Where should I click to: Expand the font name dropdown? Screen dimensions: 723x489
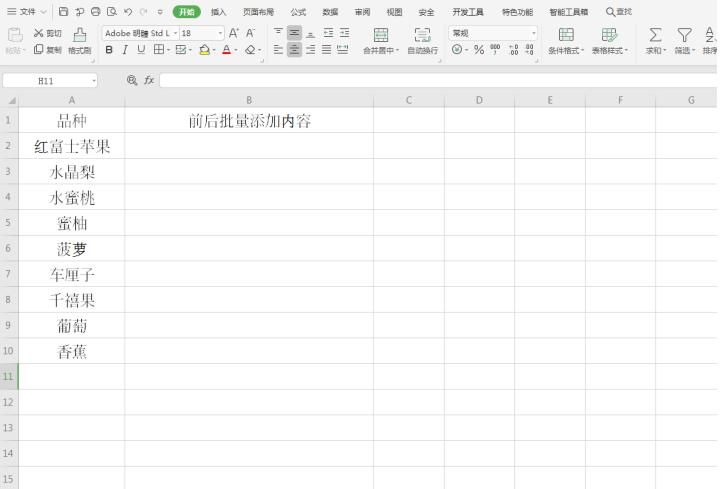pos(175,33)
